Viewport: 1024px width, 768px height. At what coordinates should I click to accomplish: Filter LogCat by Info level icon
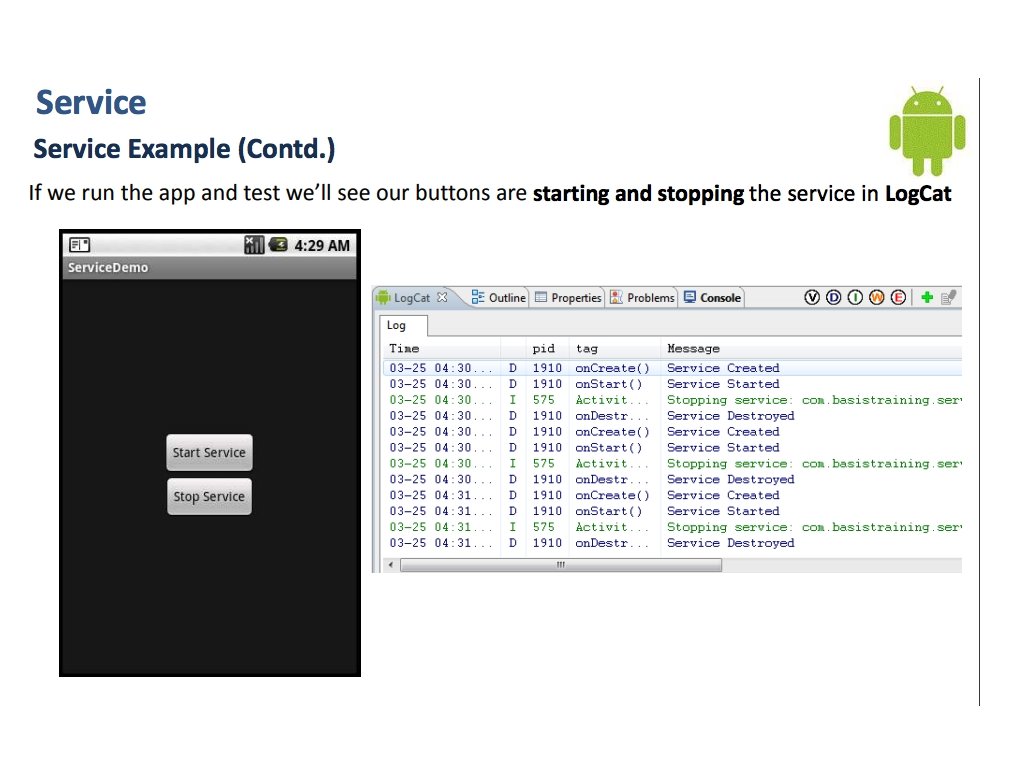coord(855,298)
